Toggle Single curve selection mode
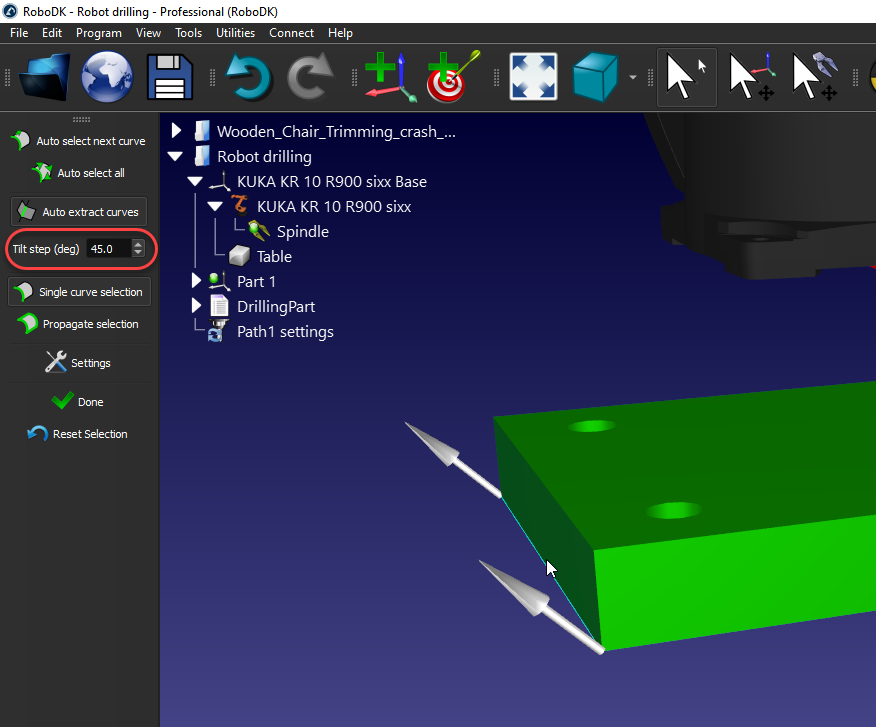Viewport: 876px width, 727px height. [x=79, y=292]
